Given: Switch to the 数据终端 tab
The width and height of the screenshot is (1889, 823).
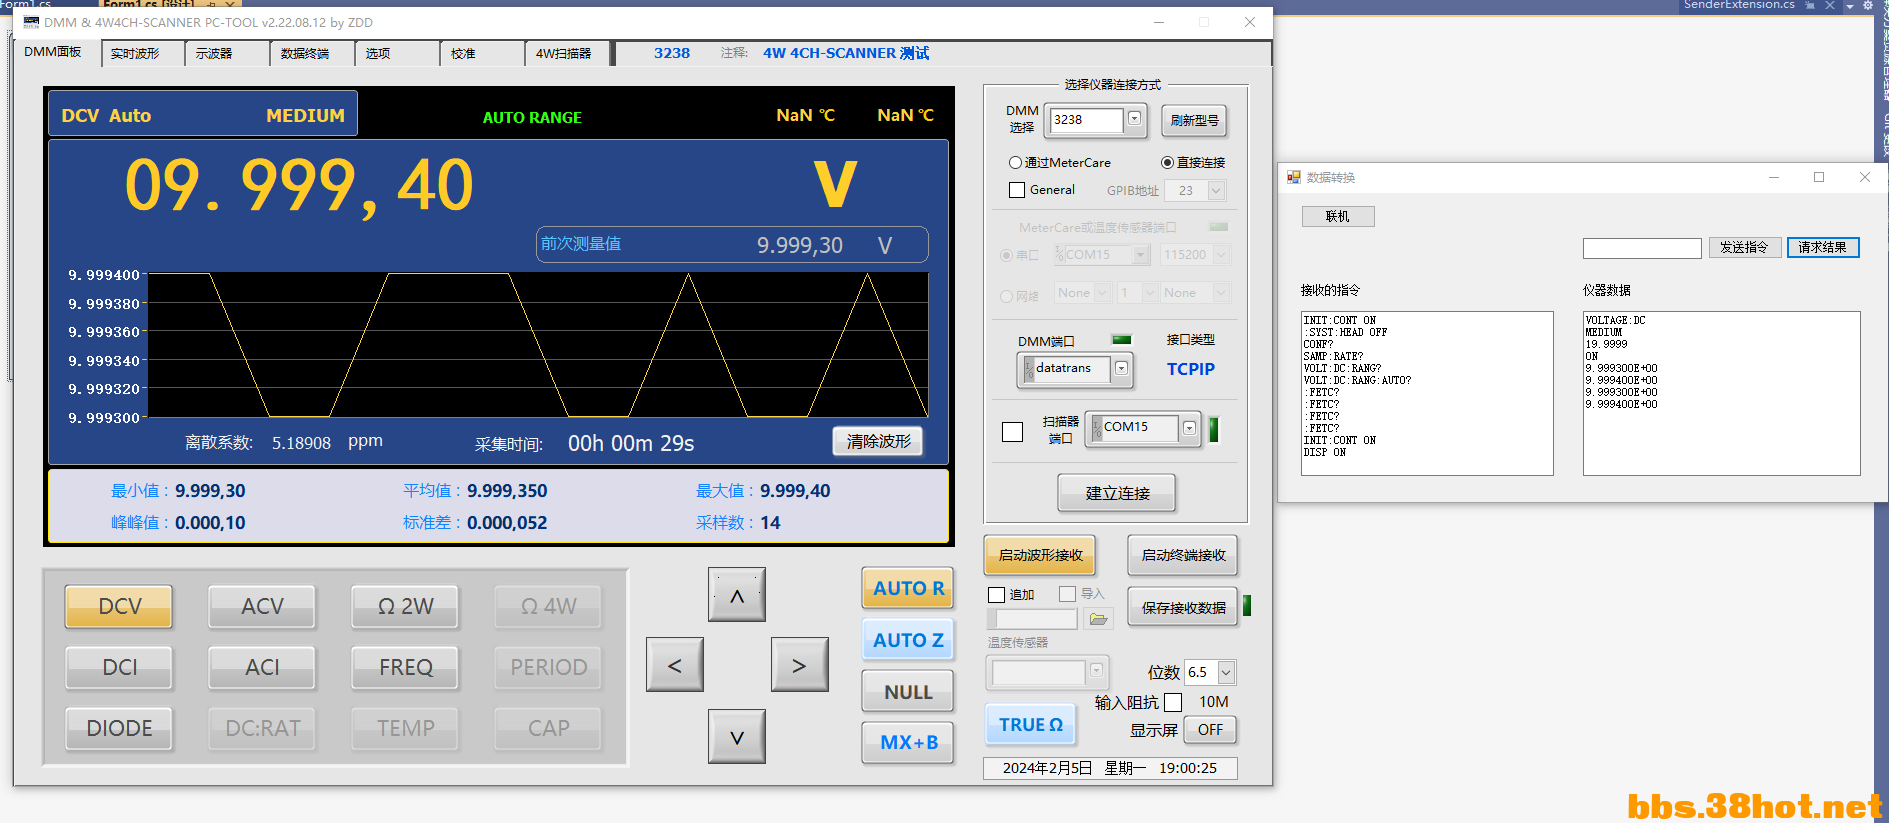Looking at the screenshot, I should point(311,54).
